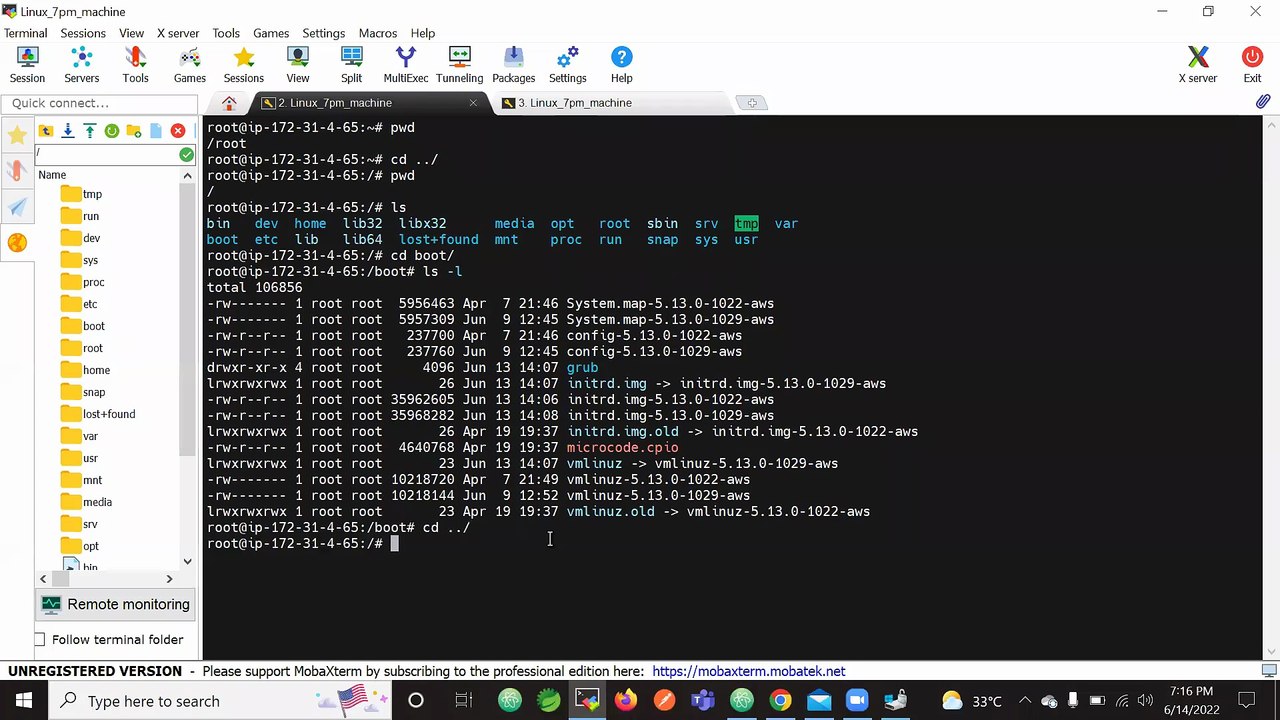Select the media folder in file list
1280x720 pixels.
point(86,502)
